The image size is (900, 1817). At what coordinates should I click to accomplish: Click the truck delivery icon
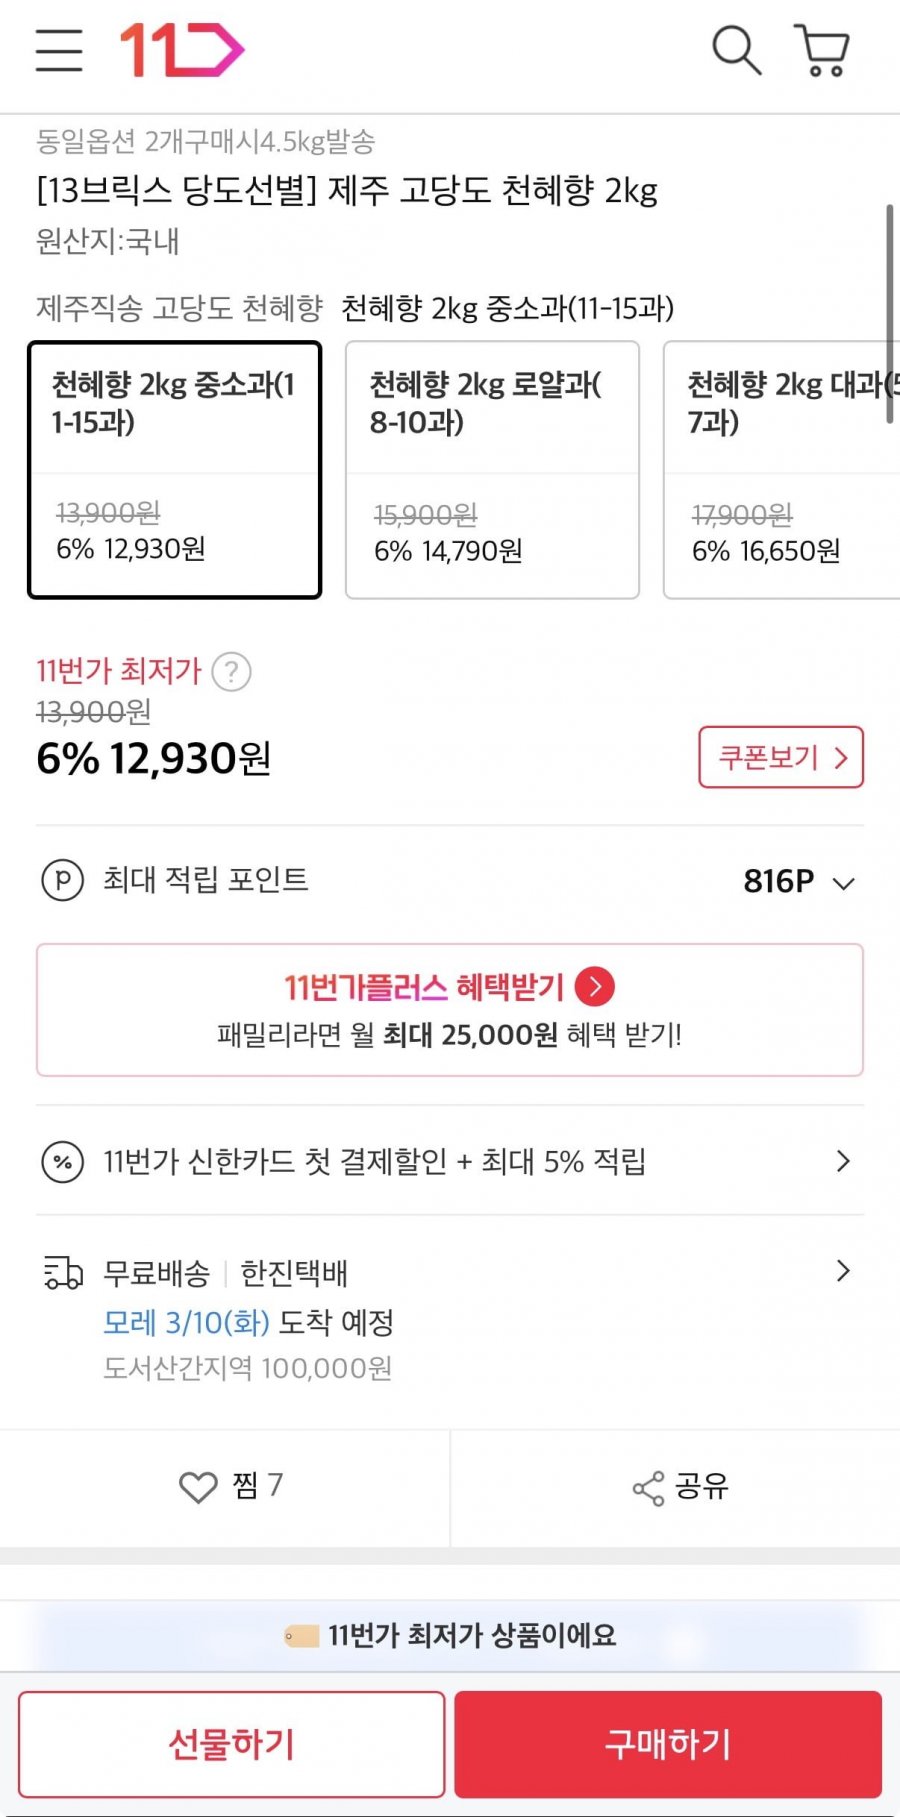point(63,1273)
